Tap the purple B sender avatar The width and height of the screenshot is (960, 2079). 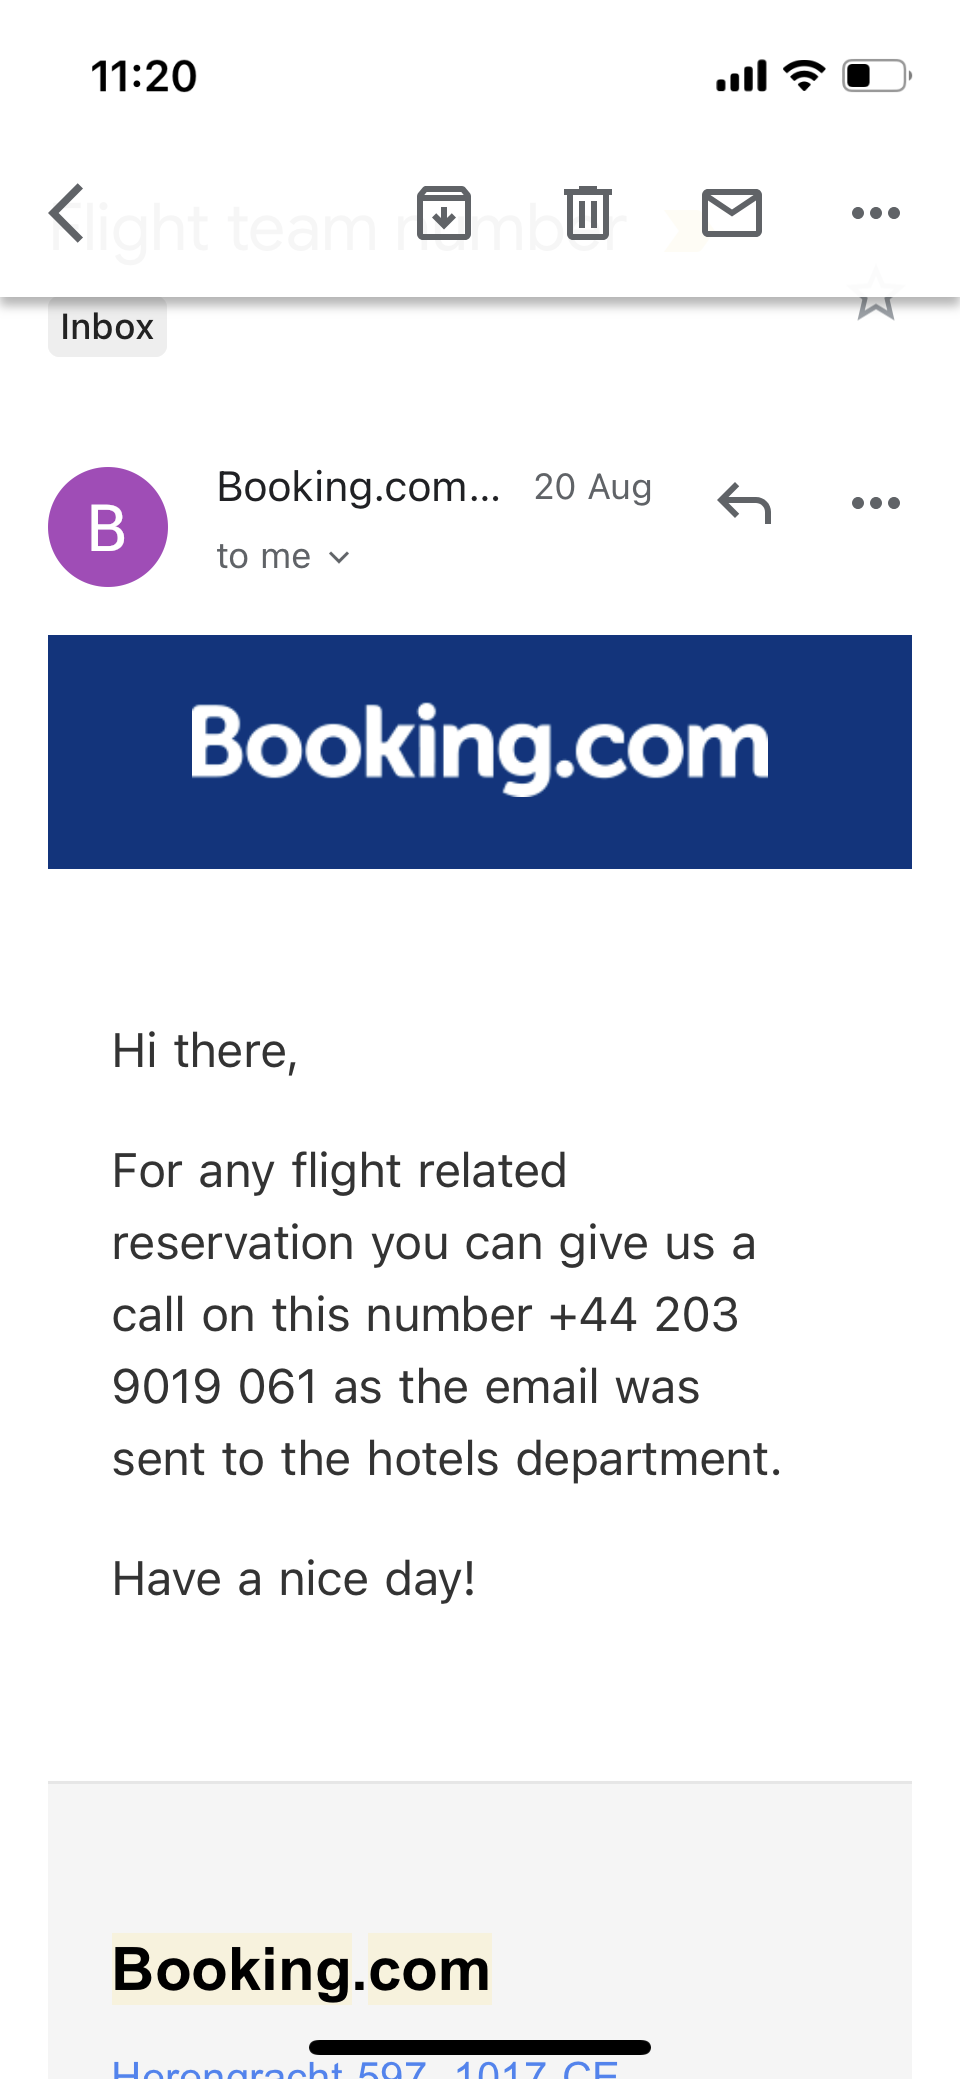[x=108, y=527]
